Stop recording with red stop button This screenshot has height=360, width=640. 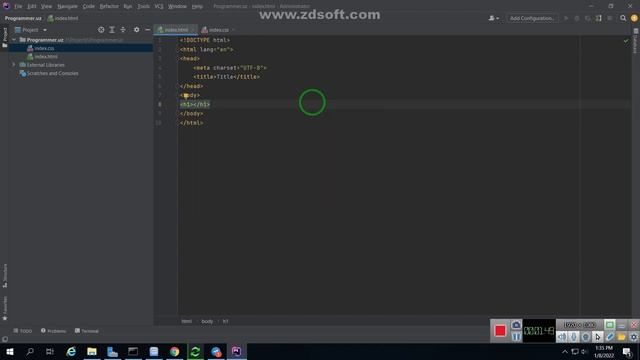point(500,331)
